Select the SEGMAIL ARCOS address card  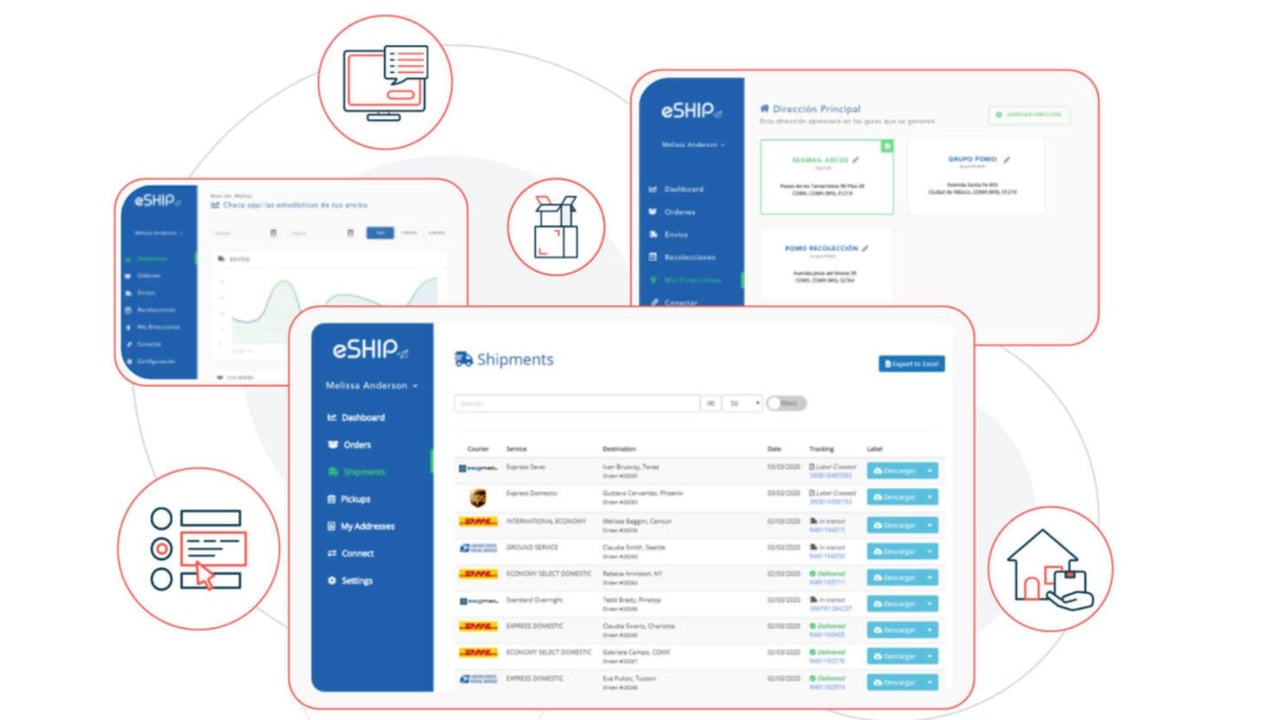coord(827,176)
